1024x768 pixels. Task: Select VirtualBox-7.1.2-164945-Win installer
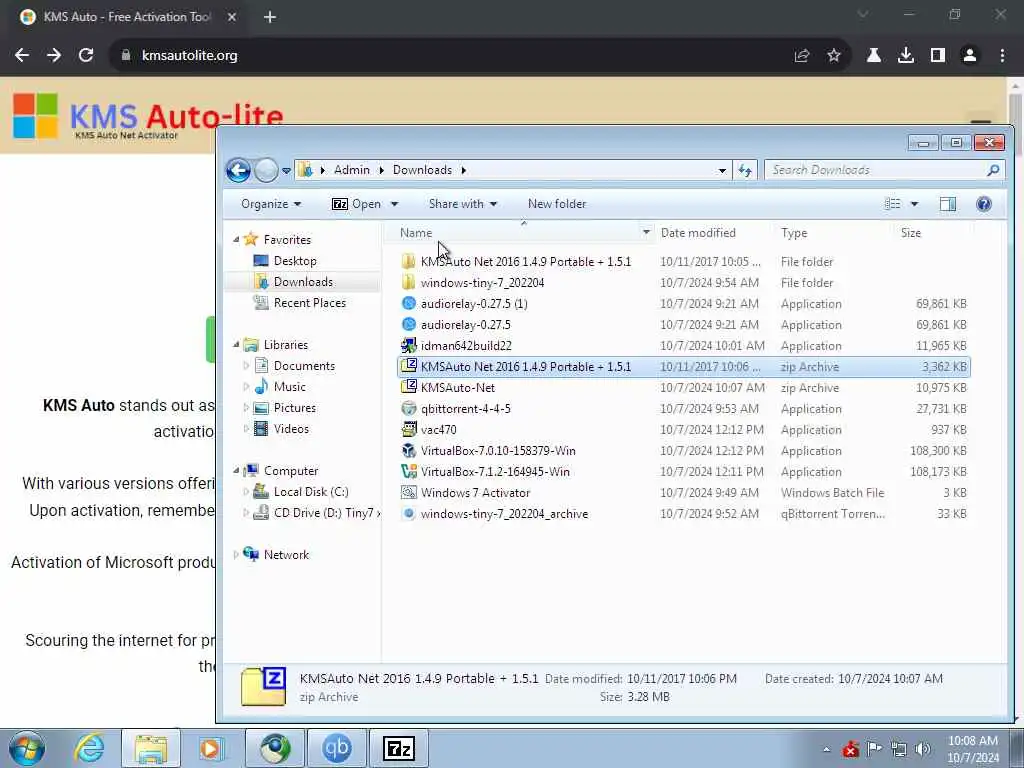495,472
